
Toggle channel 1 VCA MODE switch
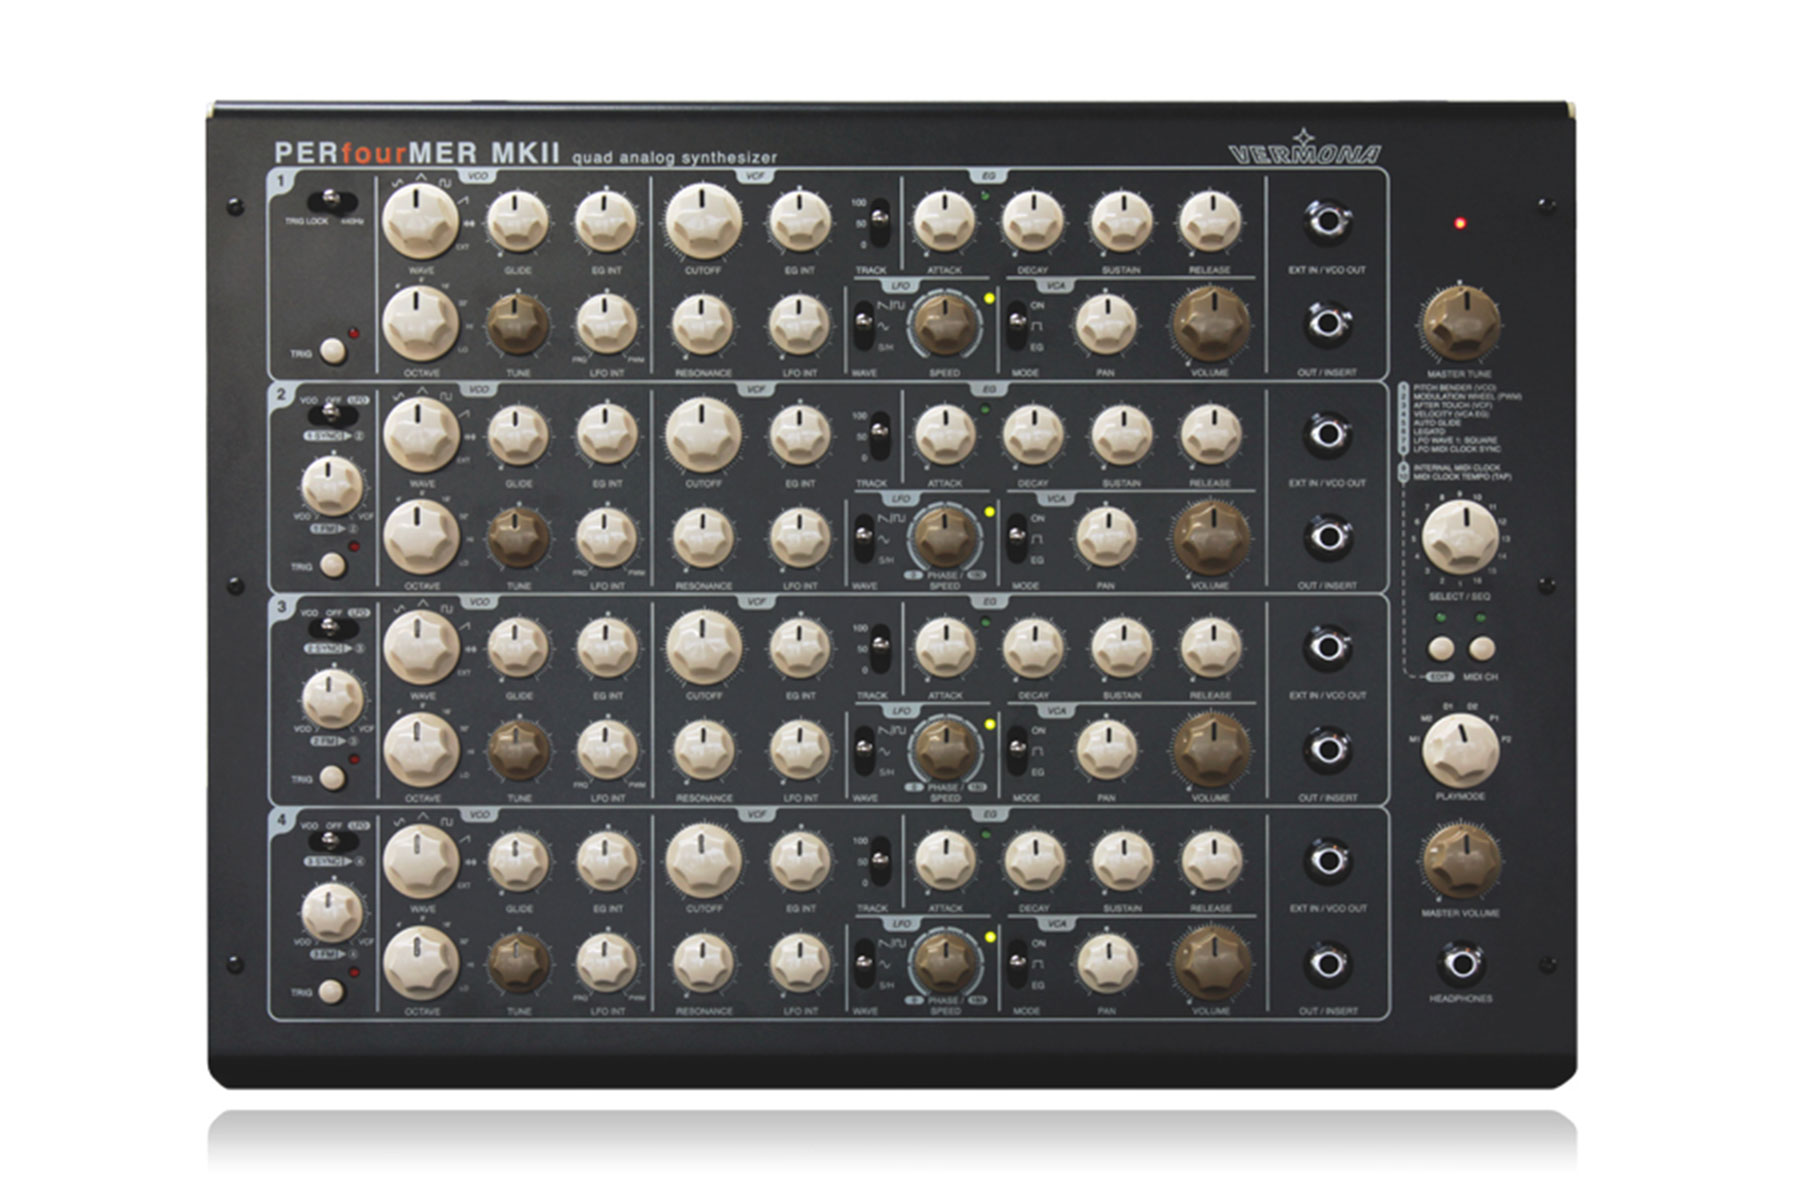(1017, 326)
